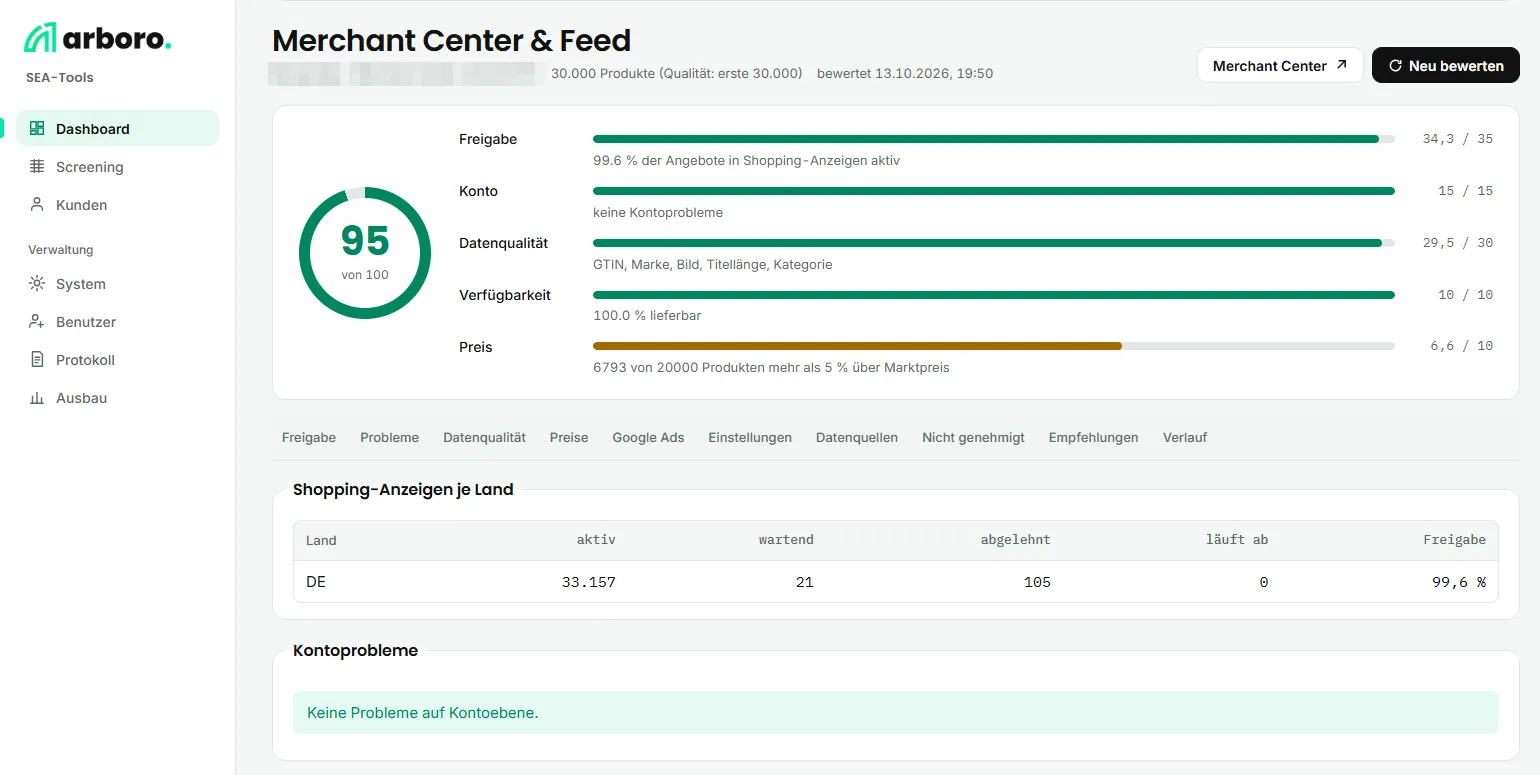Click the abgelehnt value 105
1540x775 pixels.
click(1037, 581)
